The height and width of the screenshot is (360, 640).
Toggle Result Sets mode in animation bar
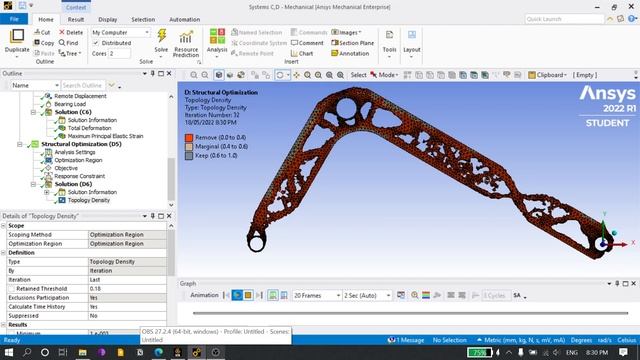coord(284,295)
